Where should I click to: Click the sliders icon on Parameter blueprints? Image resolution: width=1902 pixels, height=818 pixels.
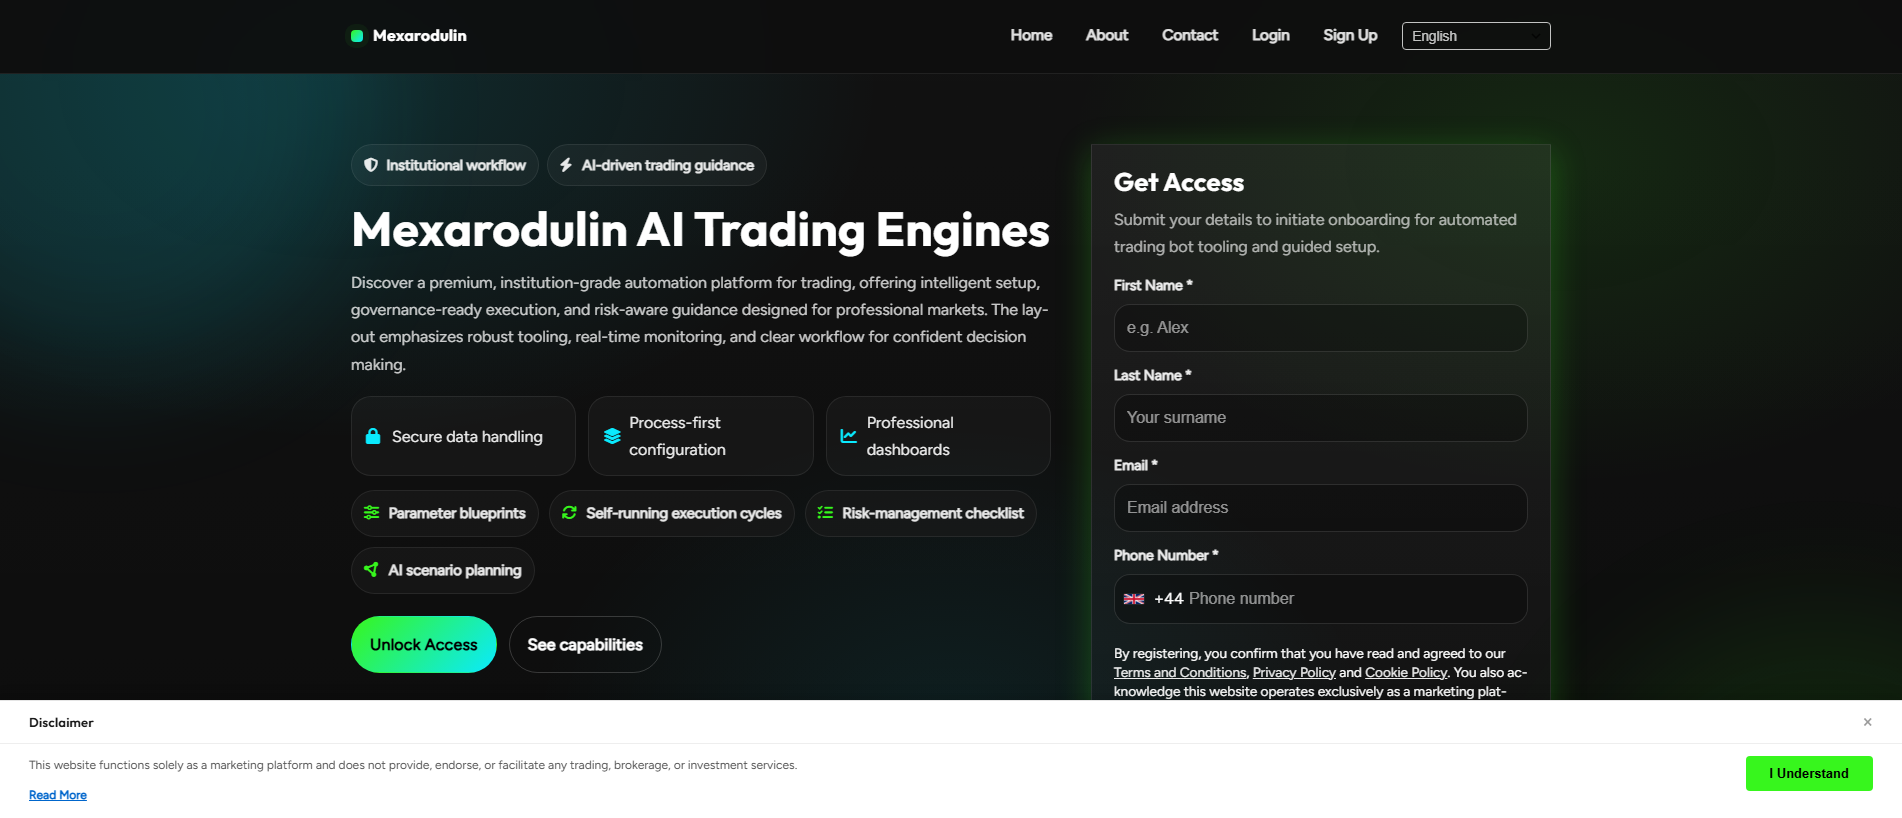[371, 513]
